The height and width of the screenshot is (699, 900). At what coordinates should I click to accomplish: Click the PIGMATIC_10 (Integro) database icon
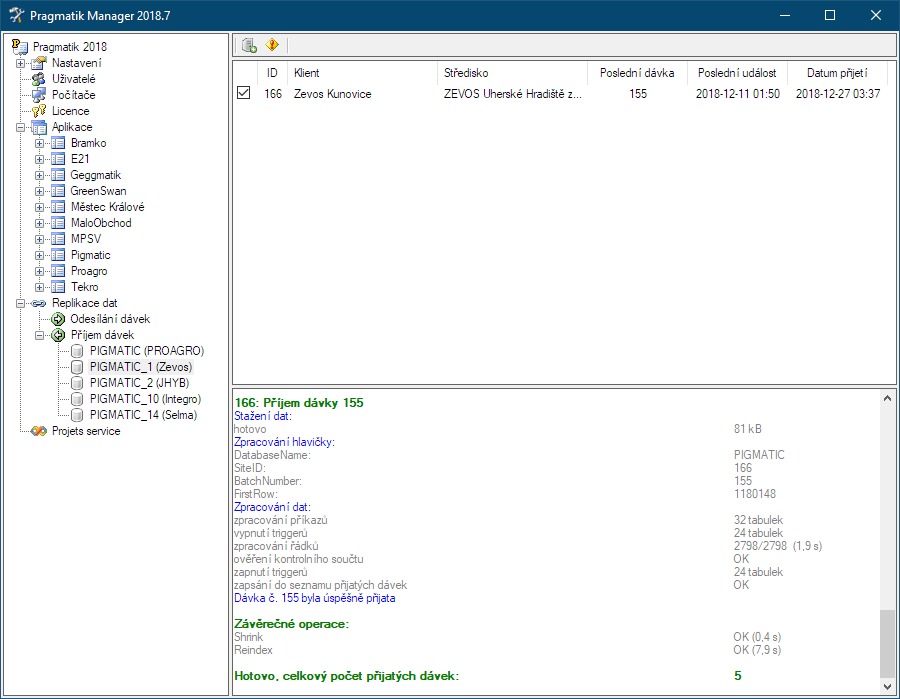[77, 399]
